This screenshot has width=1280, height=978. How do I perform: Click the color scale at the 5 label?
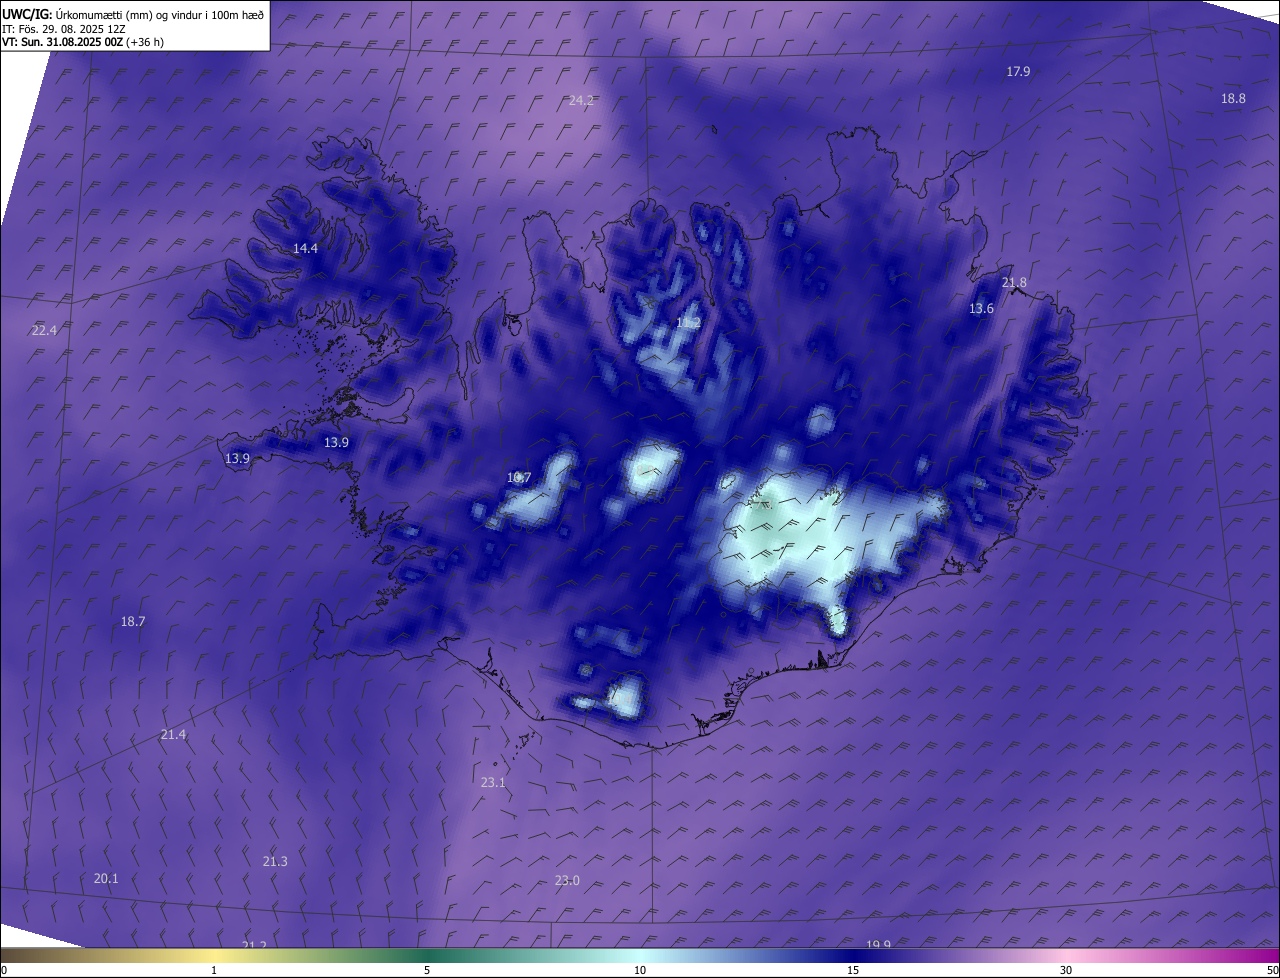coord(427,970)
